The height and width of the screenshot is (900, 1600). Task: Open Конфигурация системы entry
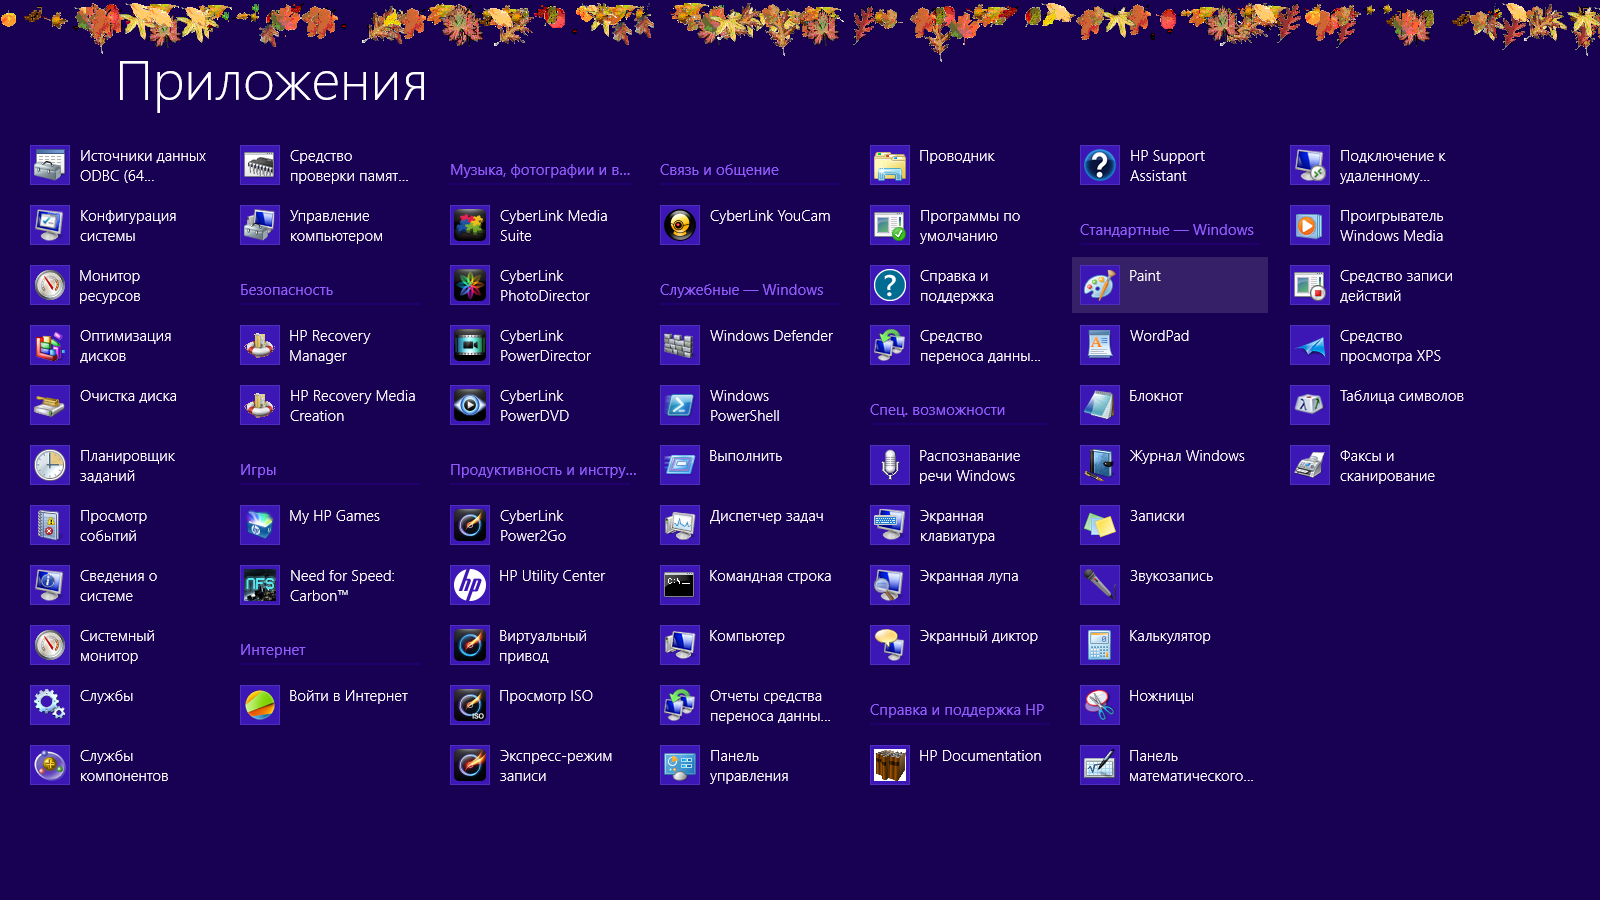[105, 225]
